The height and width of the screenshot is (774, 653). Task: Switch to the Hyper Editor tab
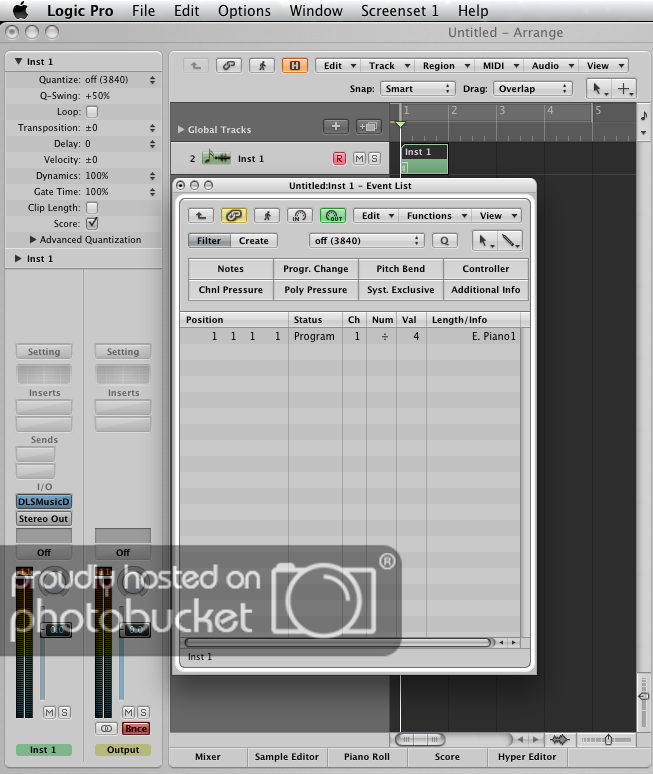(527, 757)
